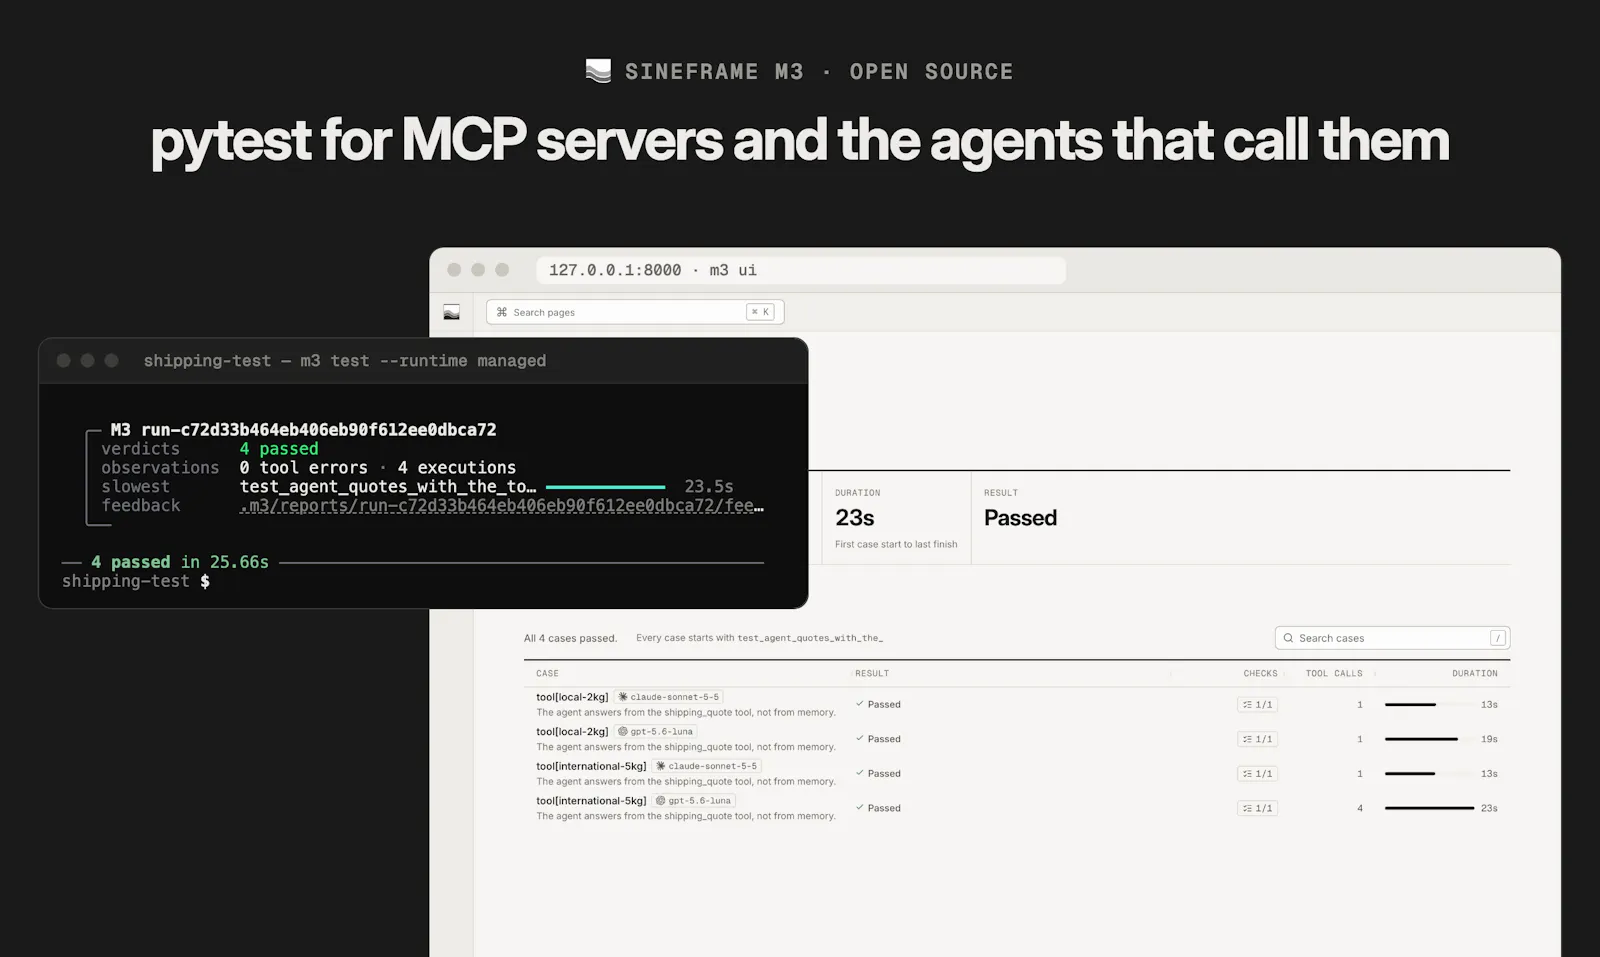Focus the Search pages field
The image size is (1600, 957).
[x=635, y=312]
